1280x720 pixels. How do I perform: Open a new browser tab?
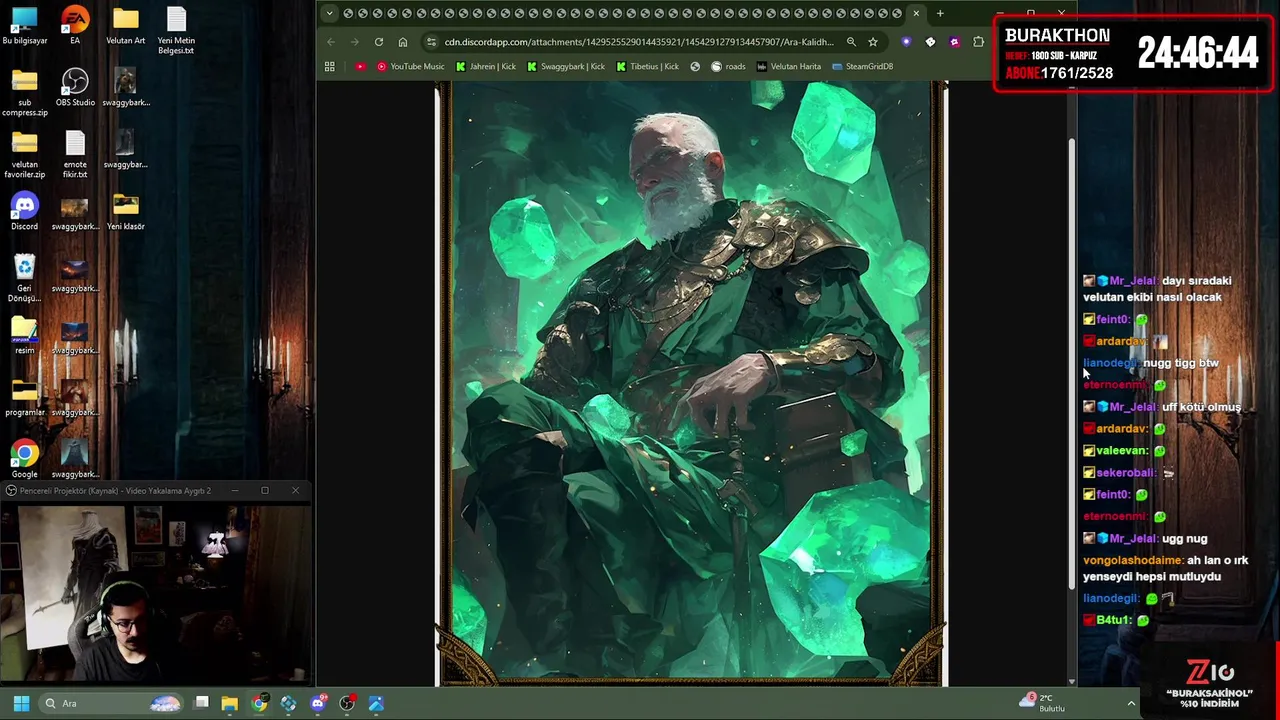coord(940,13)
